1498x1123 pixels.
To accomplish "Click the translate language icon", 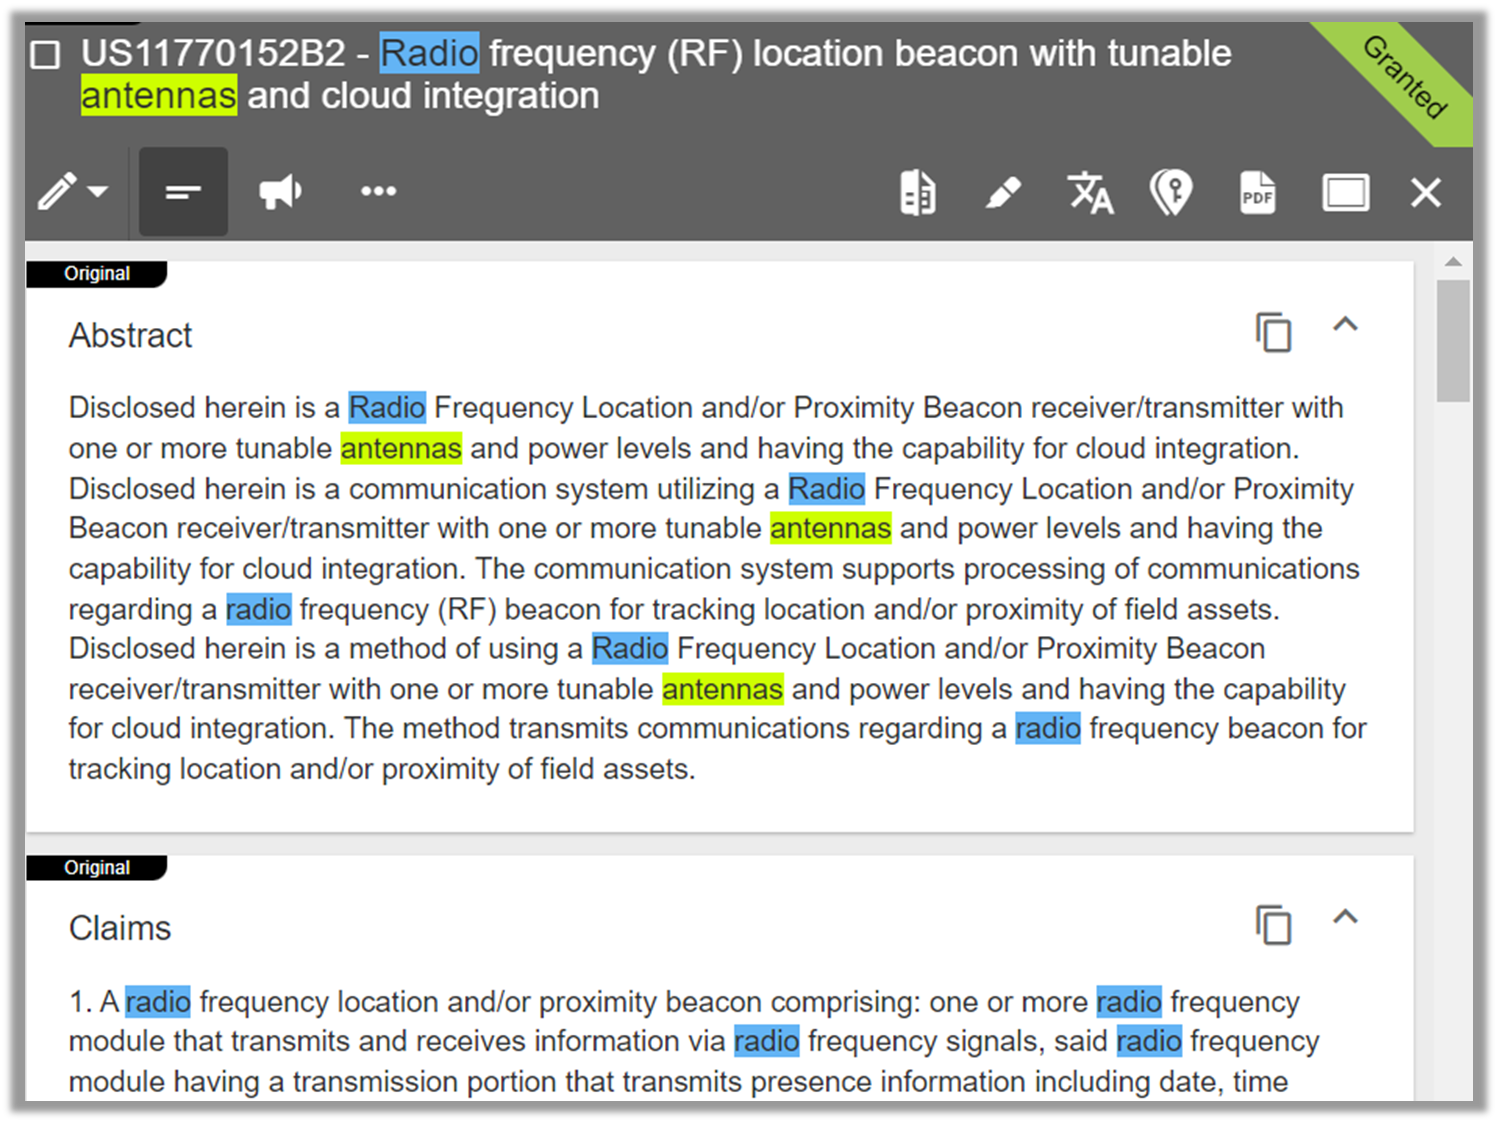I will point(1089,192).
